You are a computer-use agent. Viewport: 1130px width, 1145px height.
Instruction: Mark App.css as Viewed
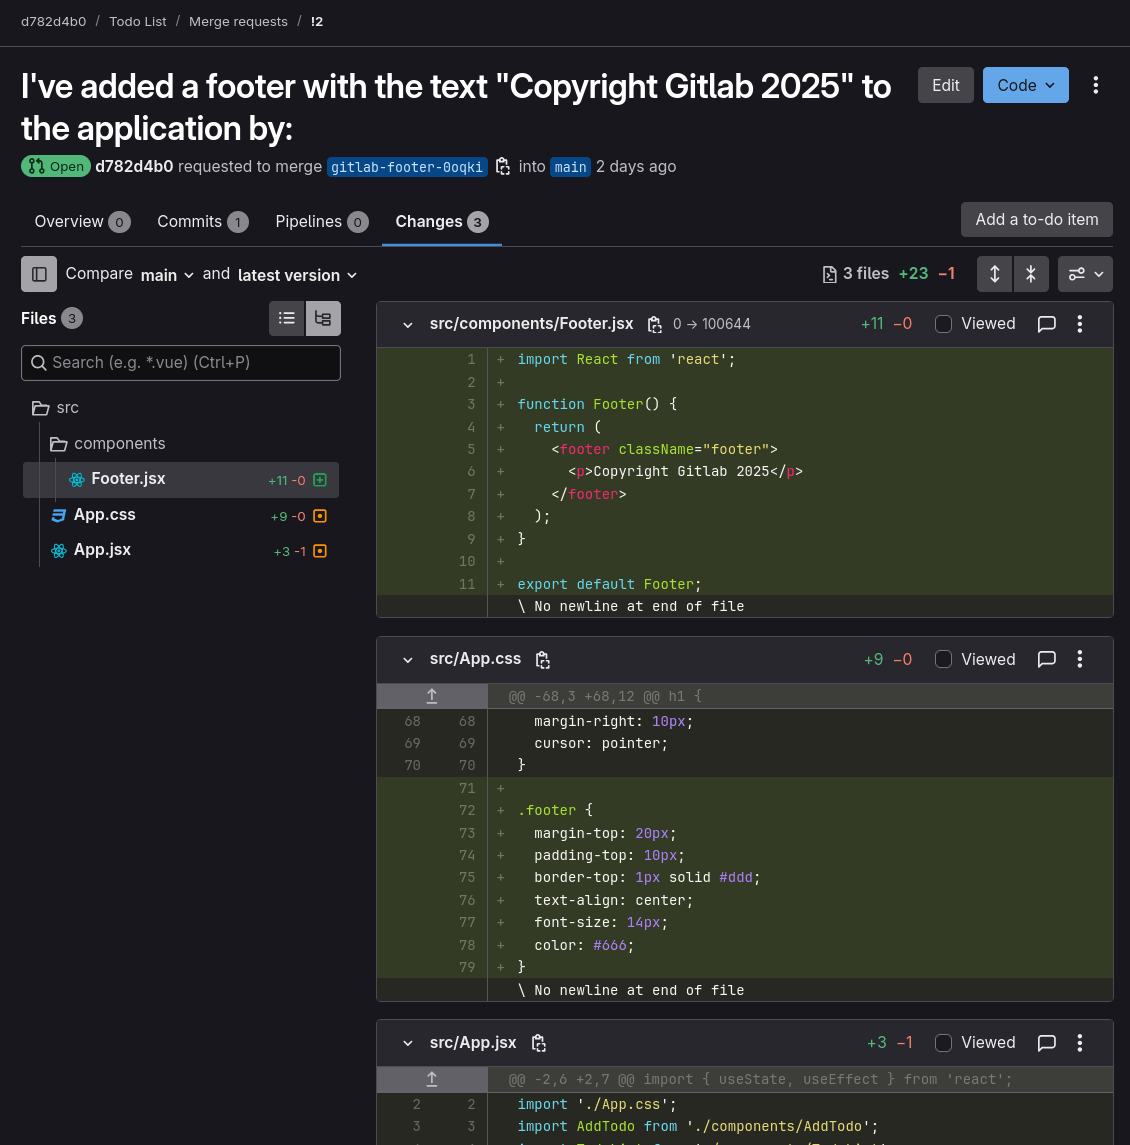tap(943, 659)
